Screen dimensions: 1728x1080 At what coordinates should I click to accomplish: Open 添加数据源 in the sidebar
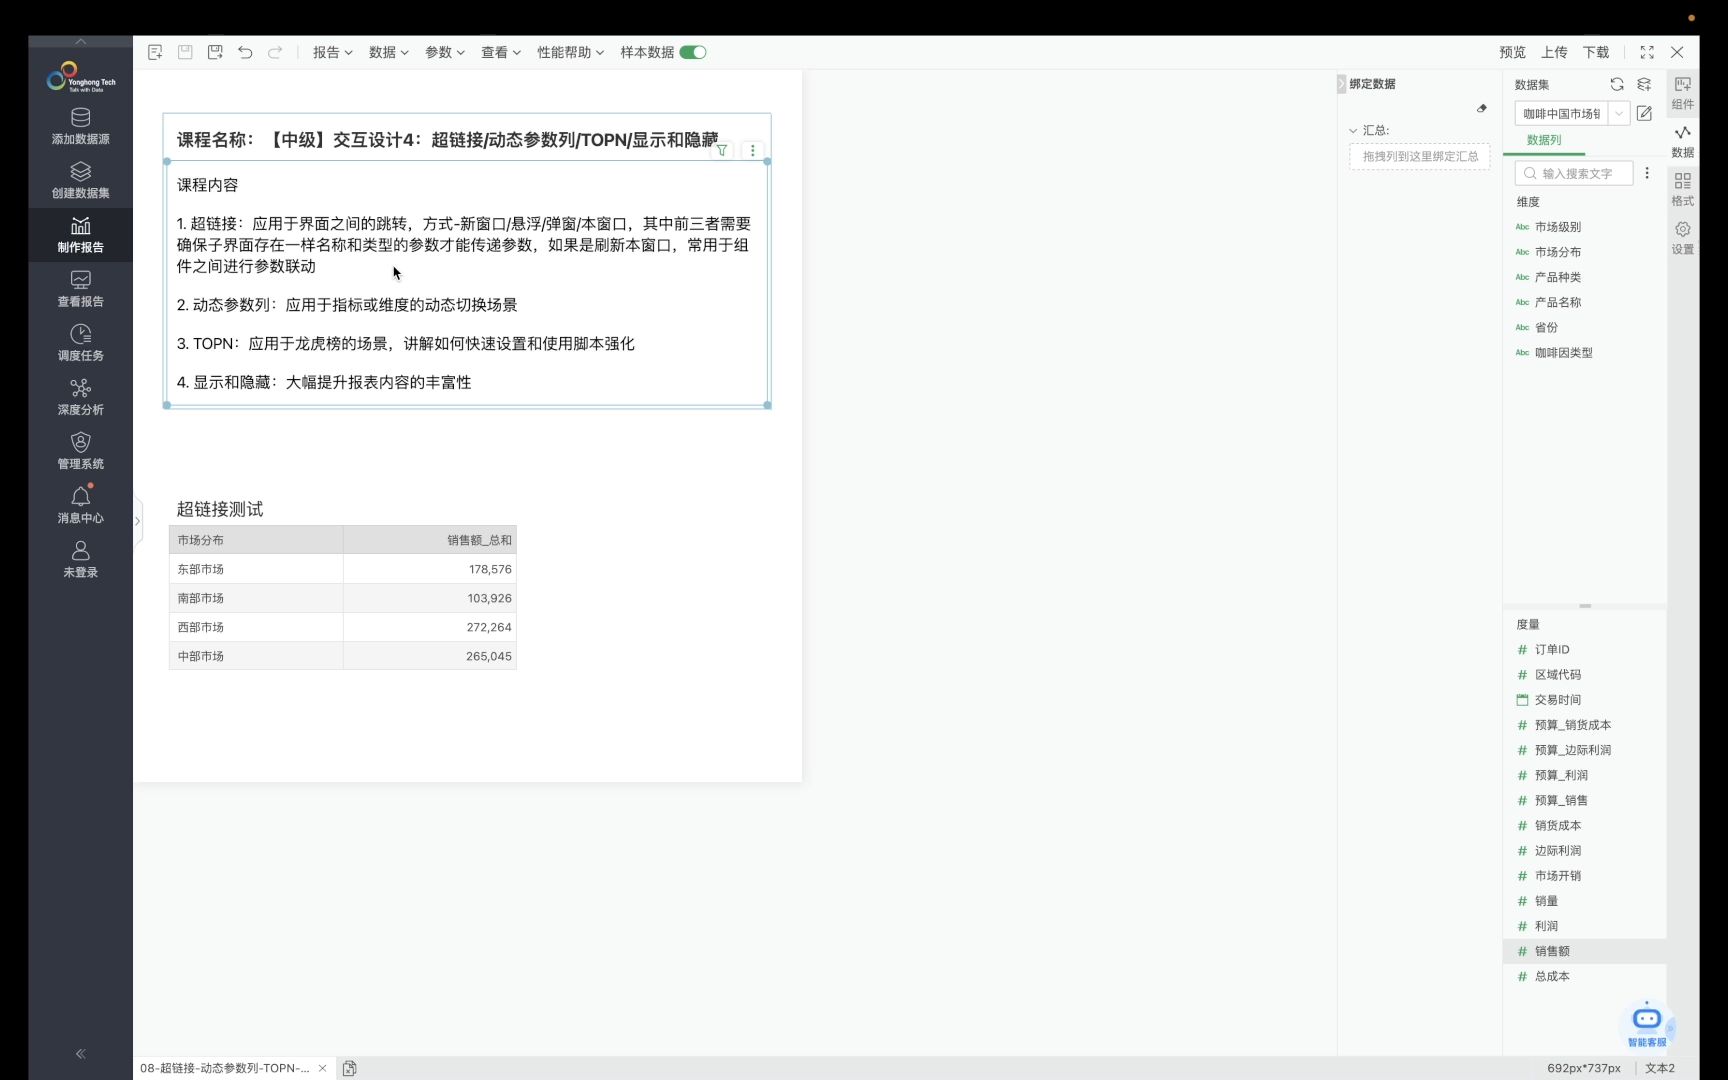pos(80,126)
